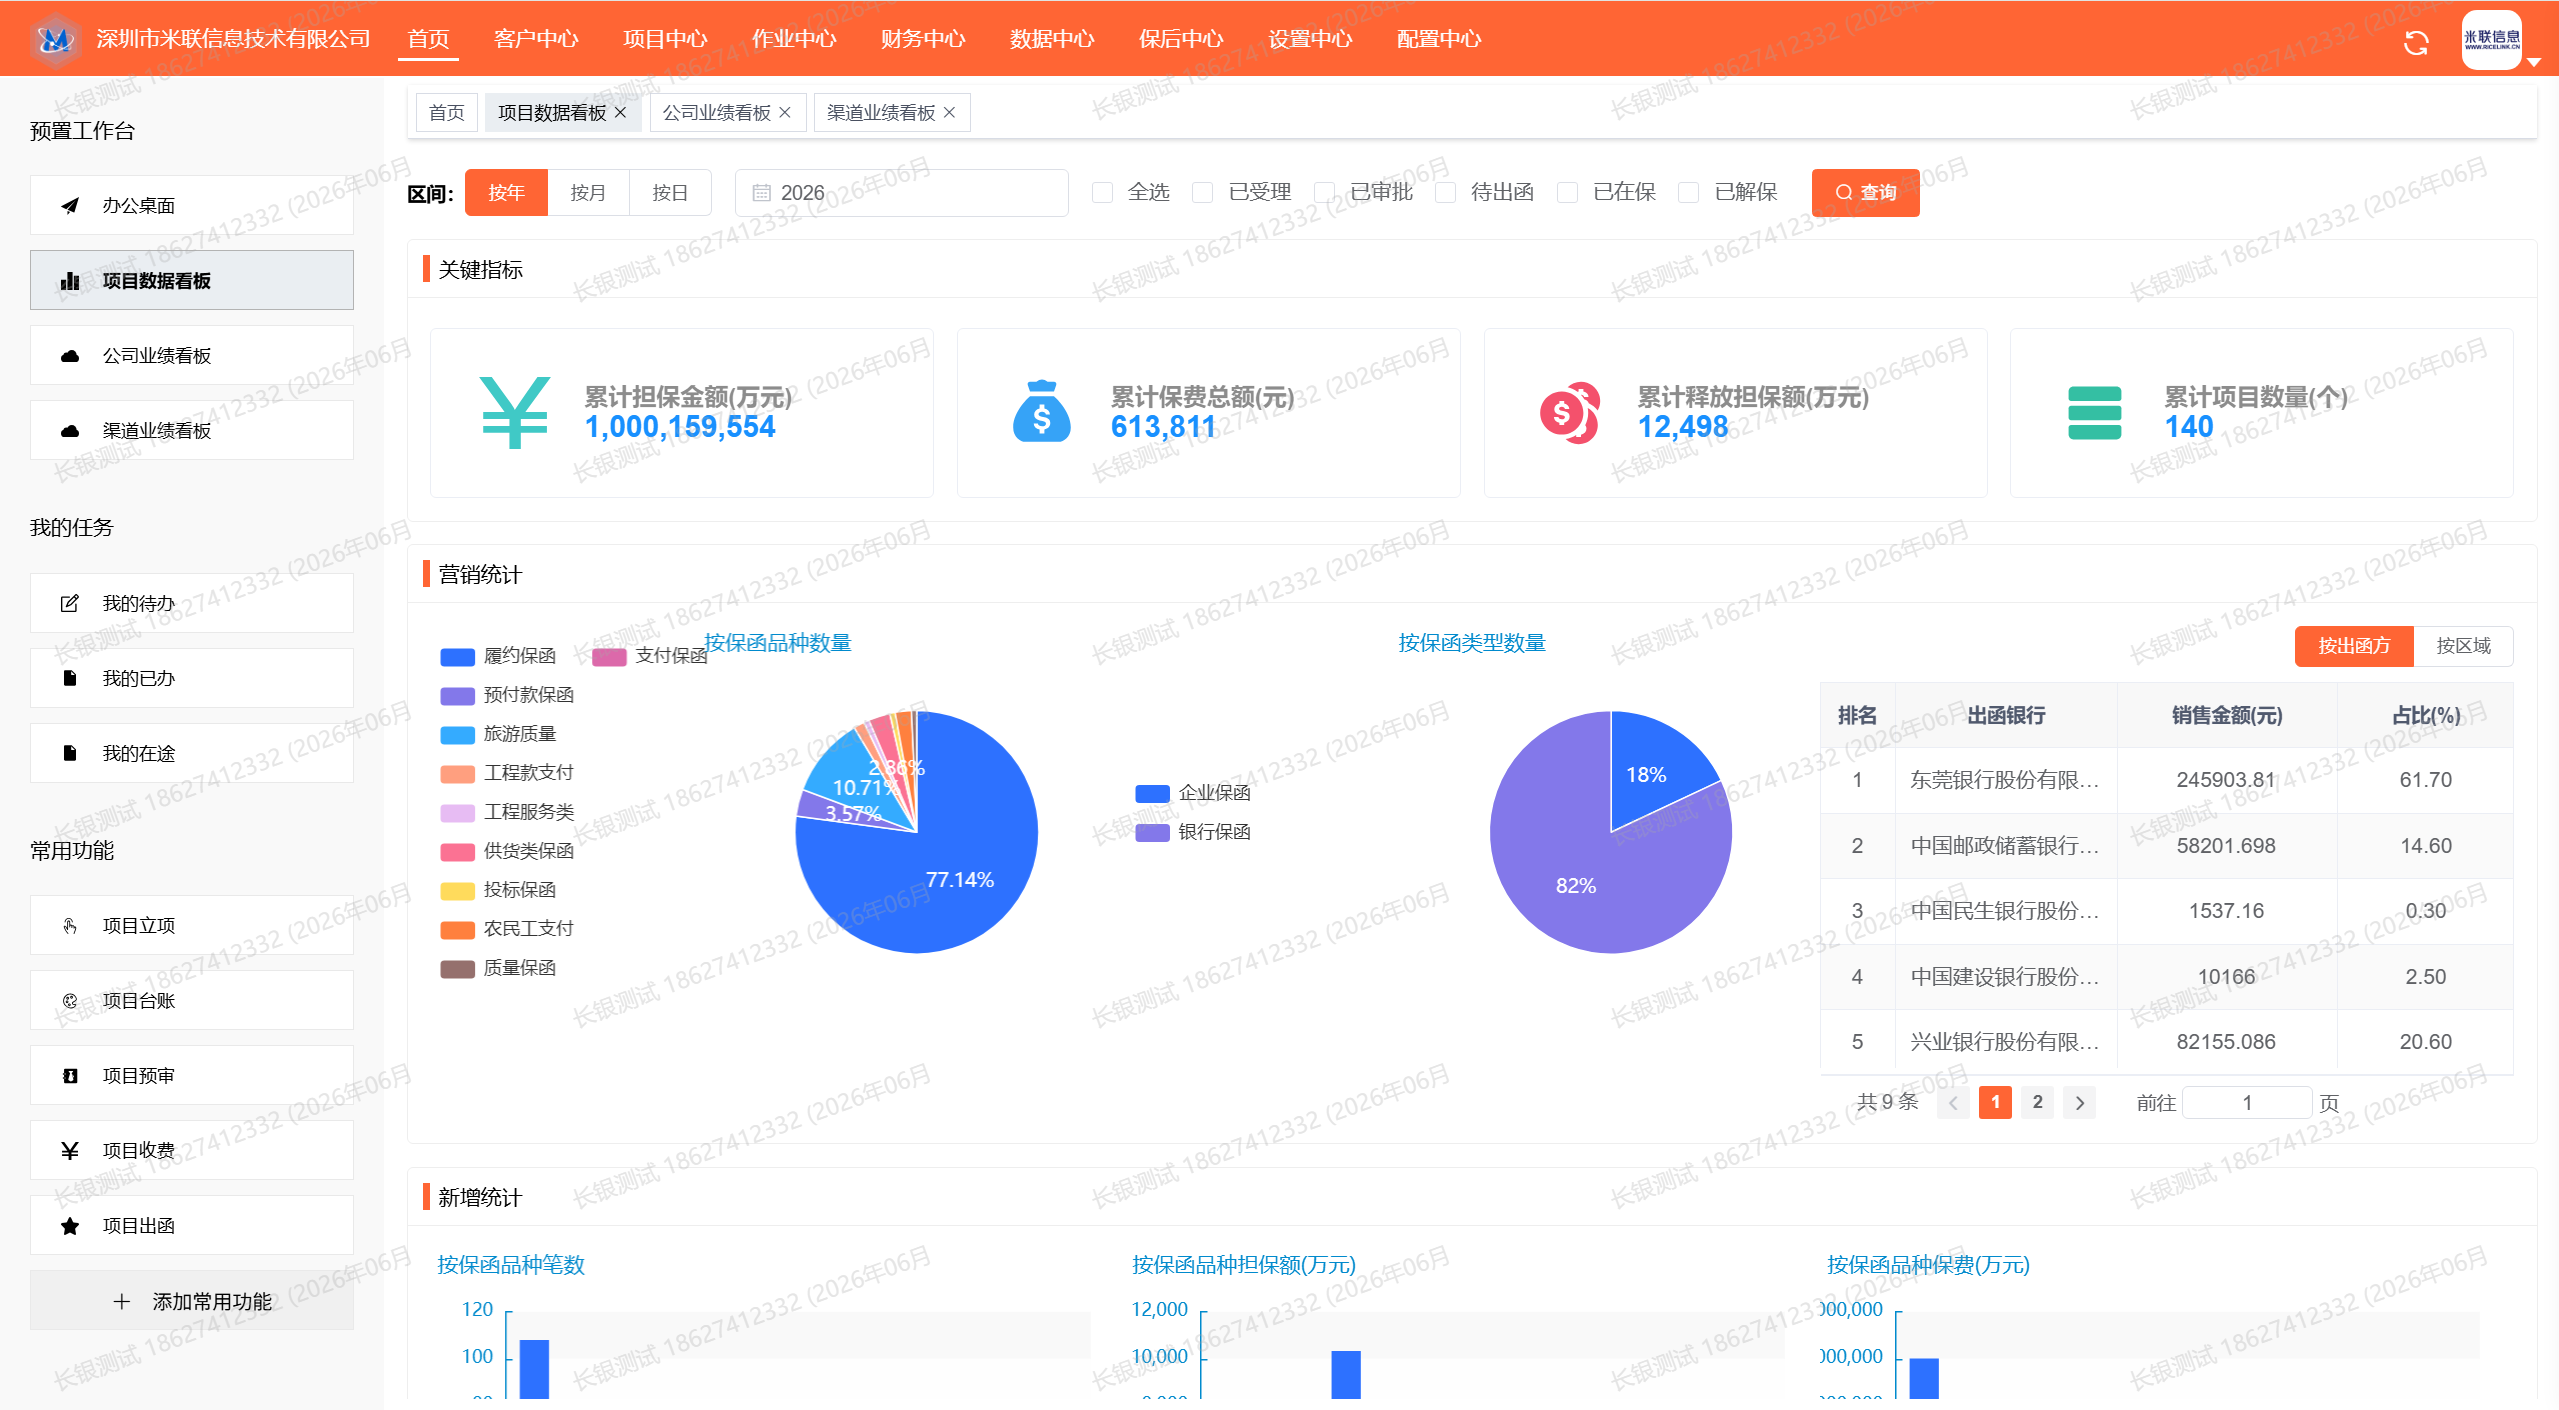Click the 项目出函 star icon
Screen dimensions: 2559x1410
pos(70,1226)
